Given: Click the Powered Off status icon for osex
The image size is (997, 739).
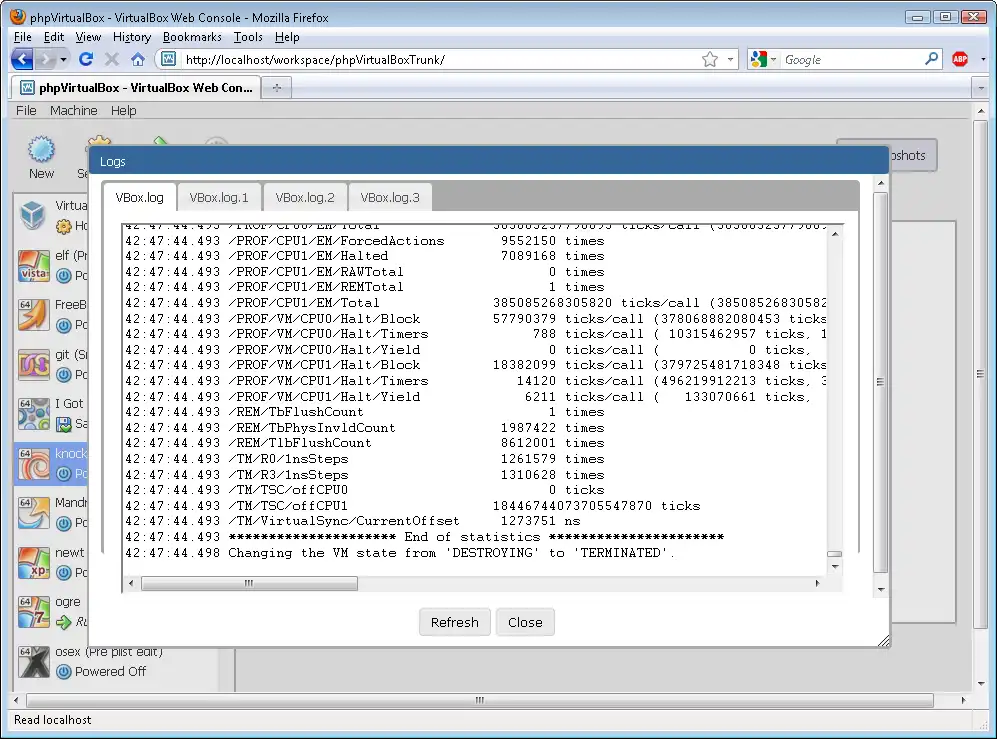Looking at the screenshot, I should coord(64,672).
